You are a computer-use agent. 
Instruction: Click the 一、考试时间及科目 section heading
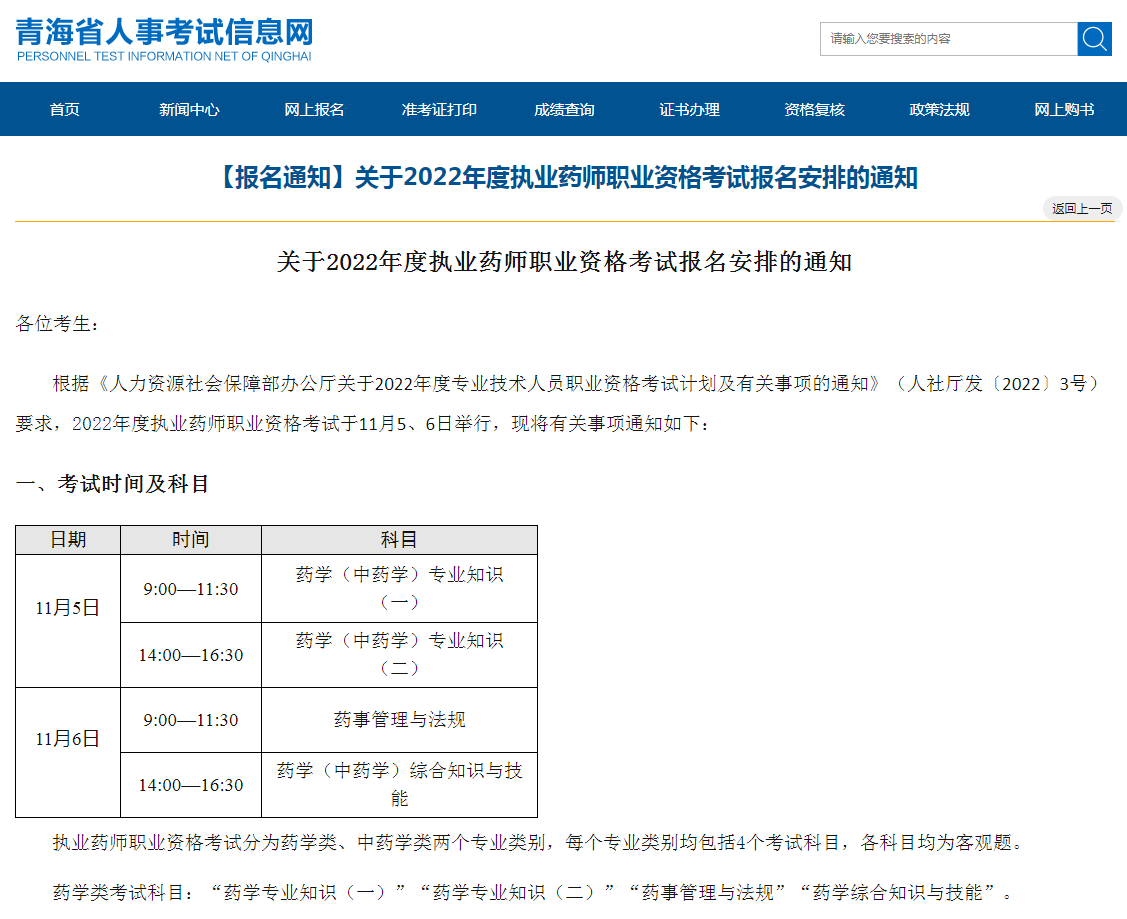[x=112, y=484]
